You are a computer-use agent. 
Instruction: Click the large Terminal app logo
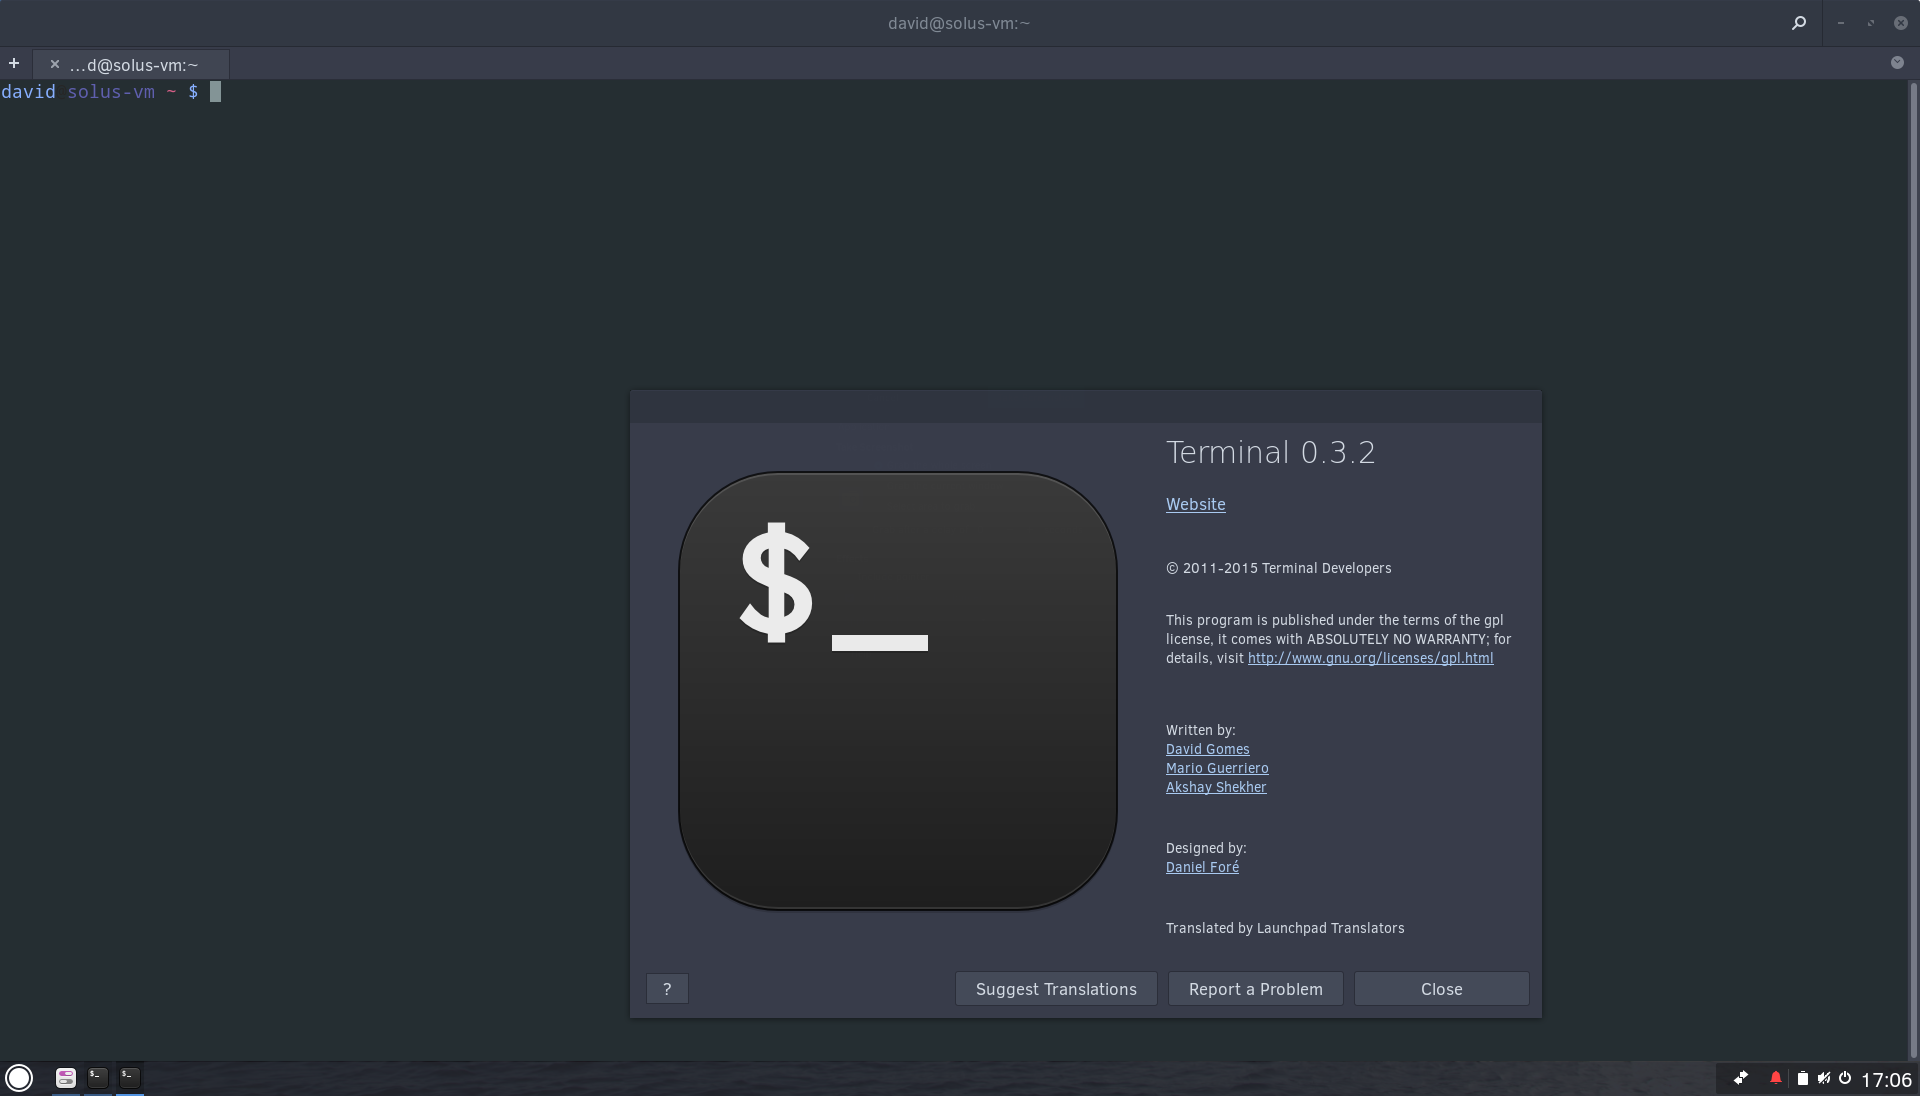(897, 691)
